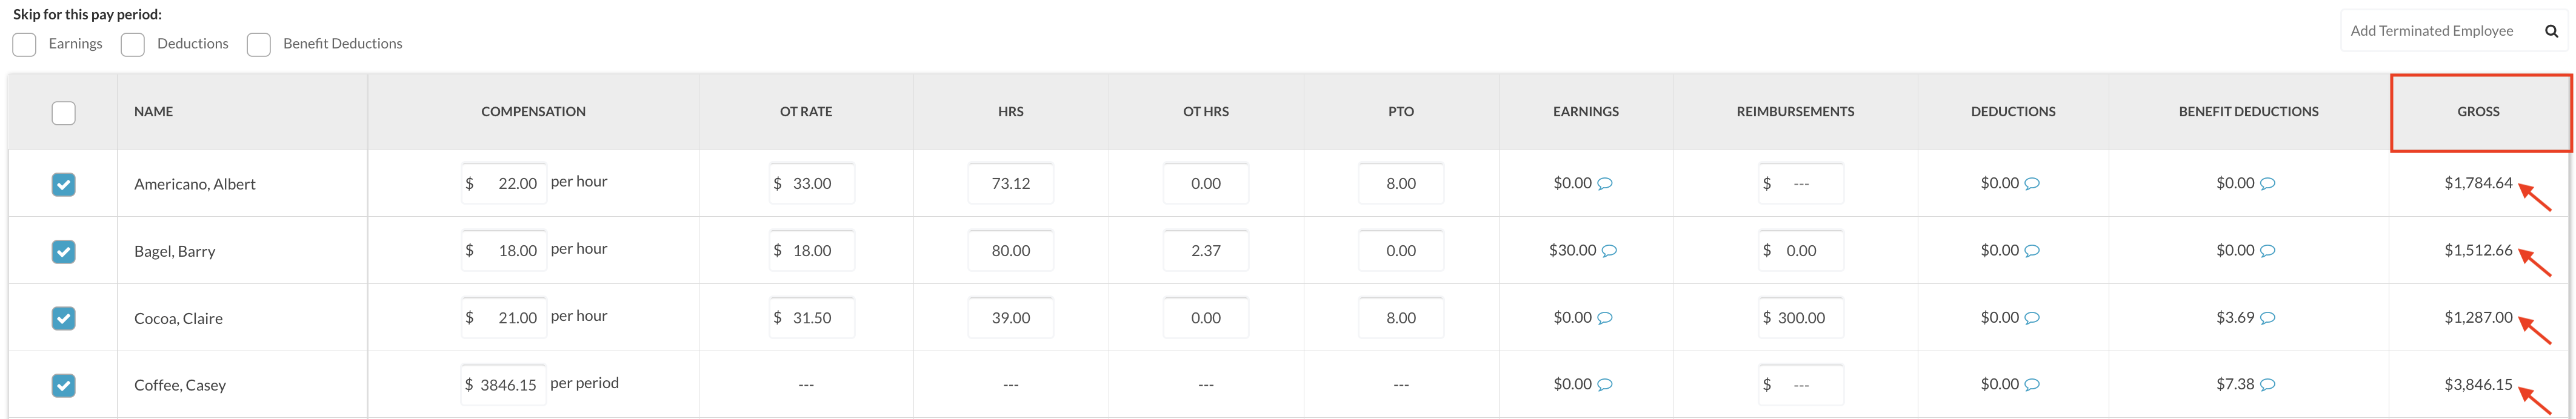Viewport: 2576px width, 419px height.
Task: Check the skip Earnings checkbox
Action: 25,45
